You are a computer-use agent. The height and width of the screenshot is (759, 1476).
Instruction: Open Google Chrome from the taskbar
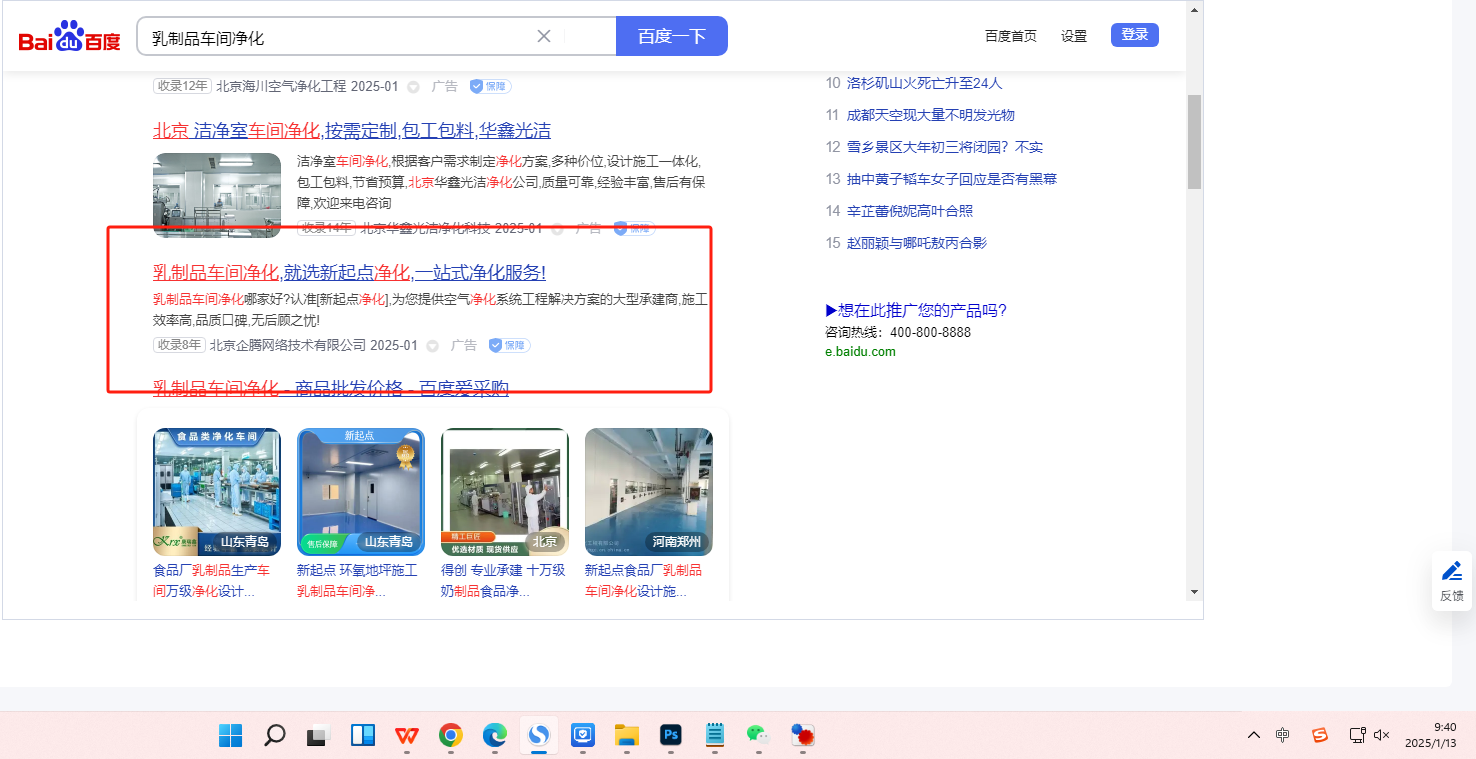tap(451, 736)
